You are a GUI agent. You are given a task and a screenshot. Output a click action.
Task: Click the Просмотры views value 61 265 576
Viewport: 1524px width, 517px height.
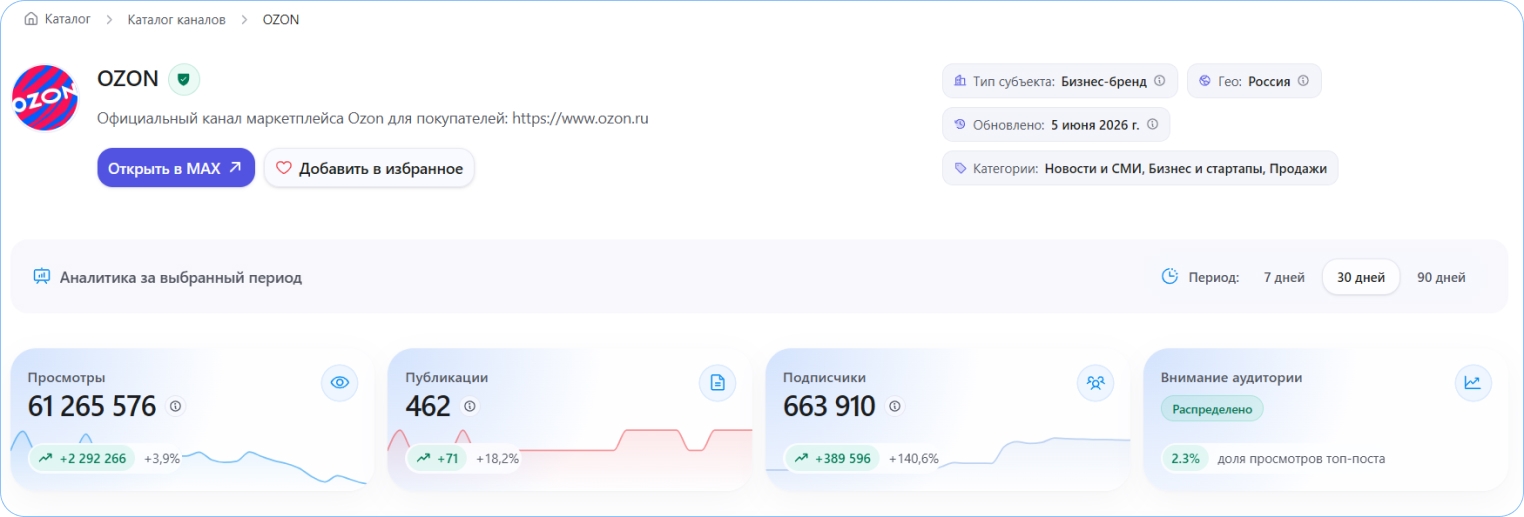[x=92, y=406]
